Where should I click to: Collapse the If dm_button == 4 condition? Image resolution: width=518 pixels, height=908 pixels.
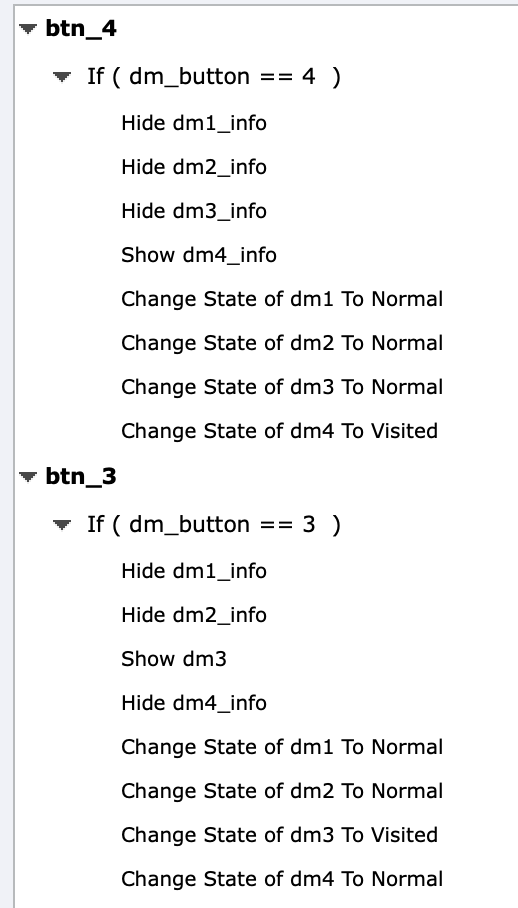(62, 76)
